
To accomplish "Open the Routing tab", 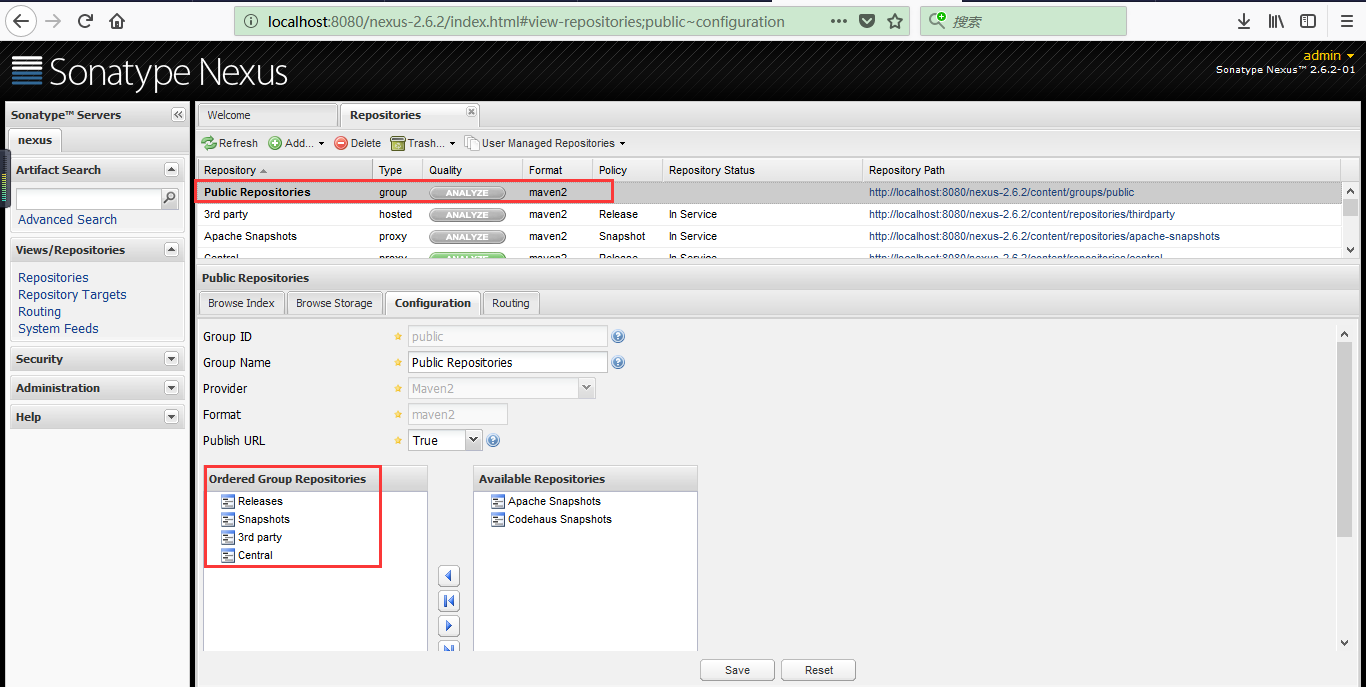I will pos(511,303).
